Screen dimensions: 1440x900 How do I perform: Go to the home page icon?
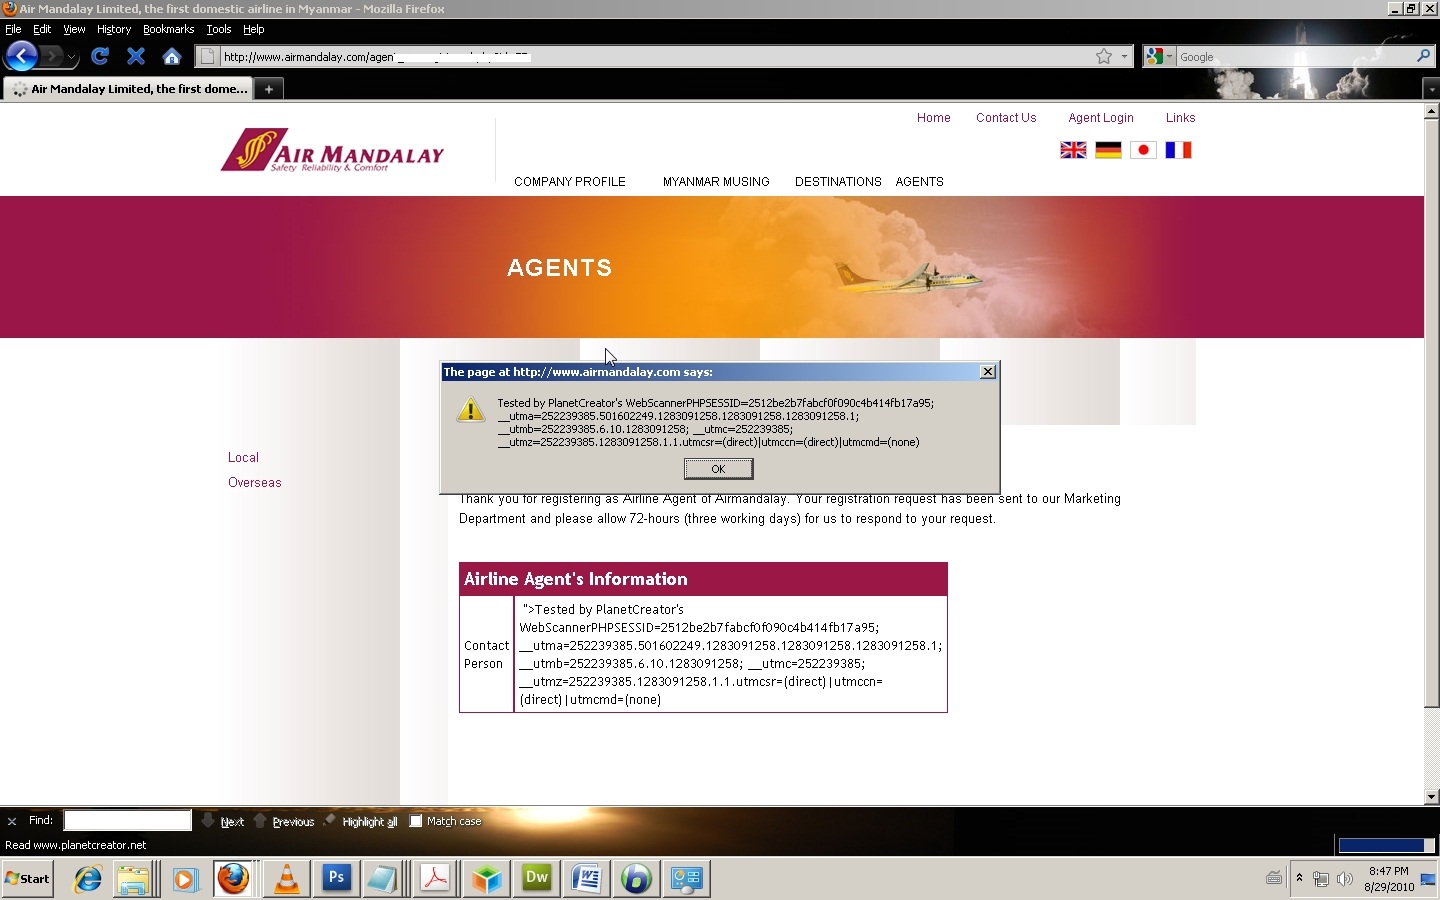172,56
